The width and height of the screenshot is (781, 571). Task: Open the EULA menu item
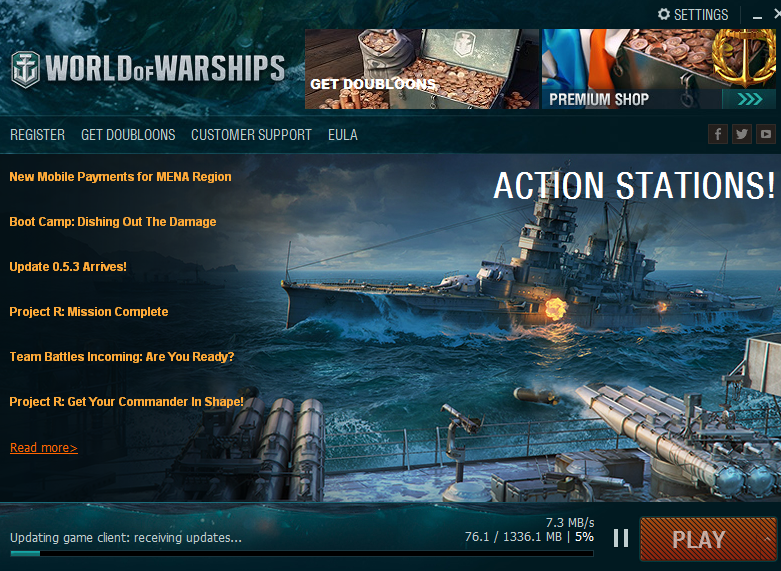[x=343, y=135]
